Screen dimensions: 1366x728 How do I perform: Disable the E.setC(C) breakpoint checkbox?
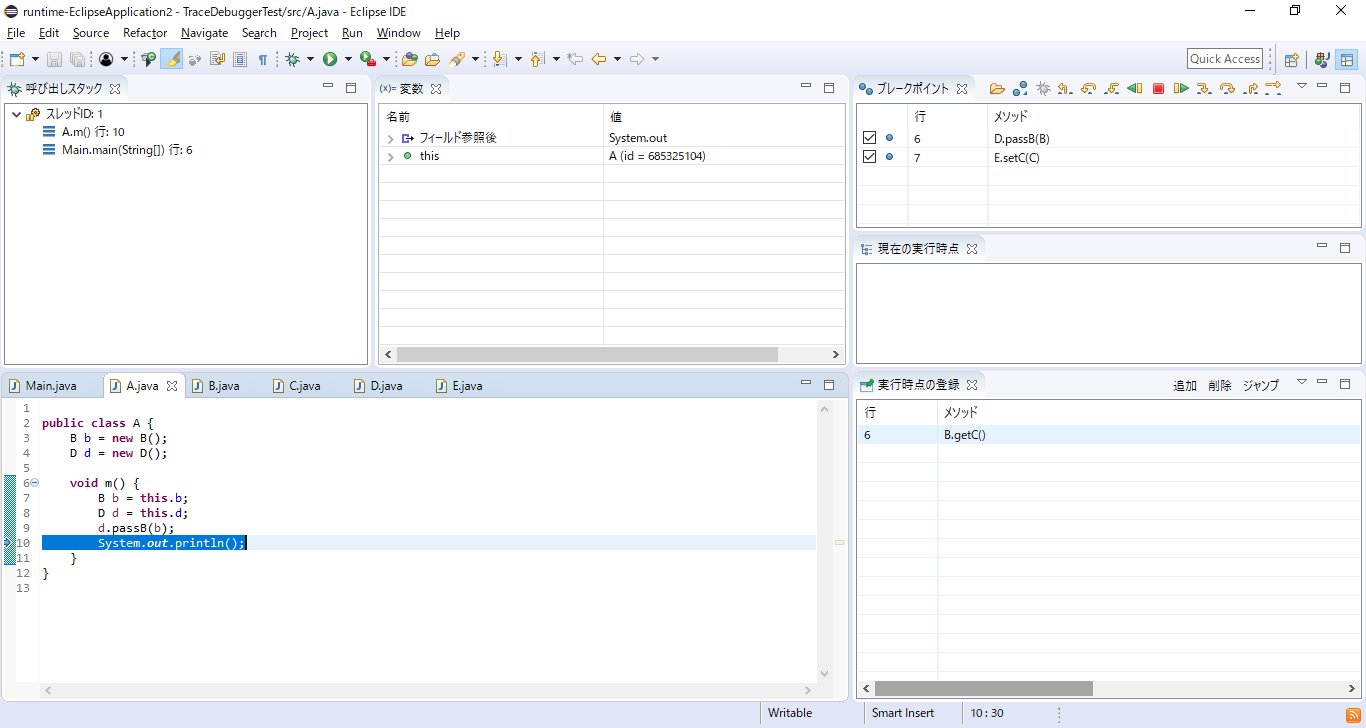[x=869, y=157]
